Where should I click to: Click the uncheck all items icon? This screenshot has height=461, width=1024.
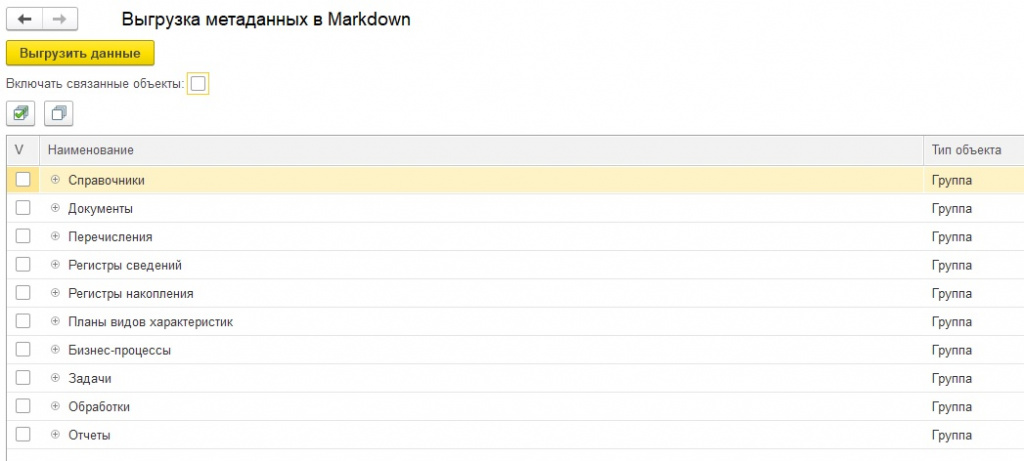point(58,113)
